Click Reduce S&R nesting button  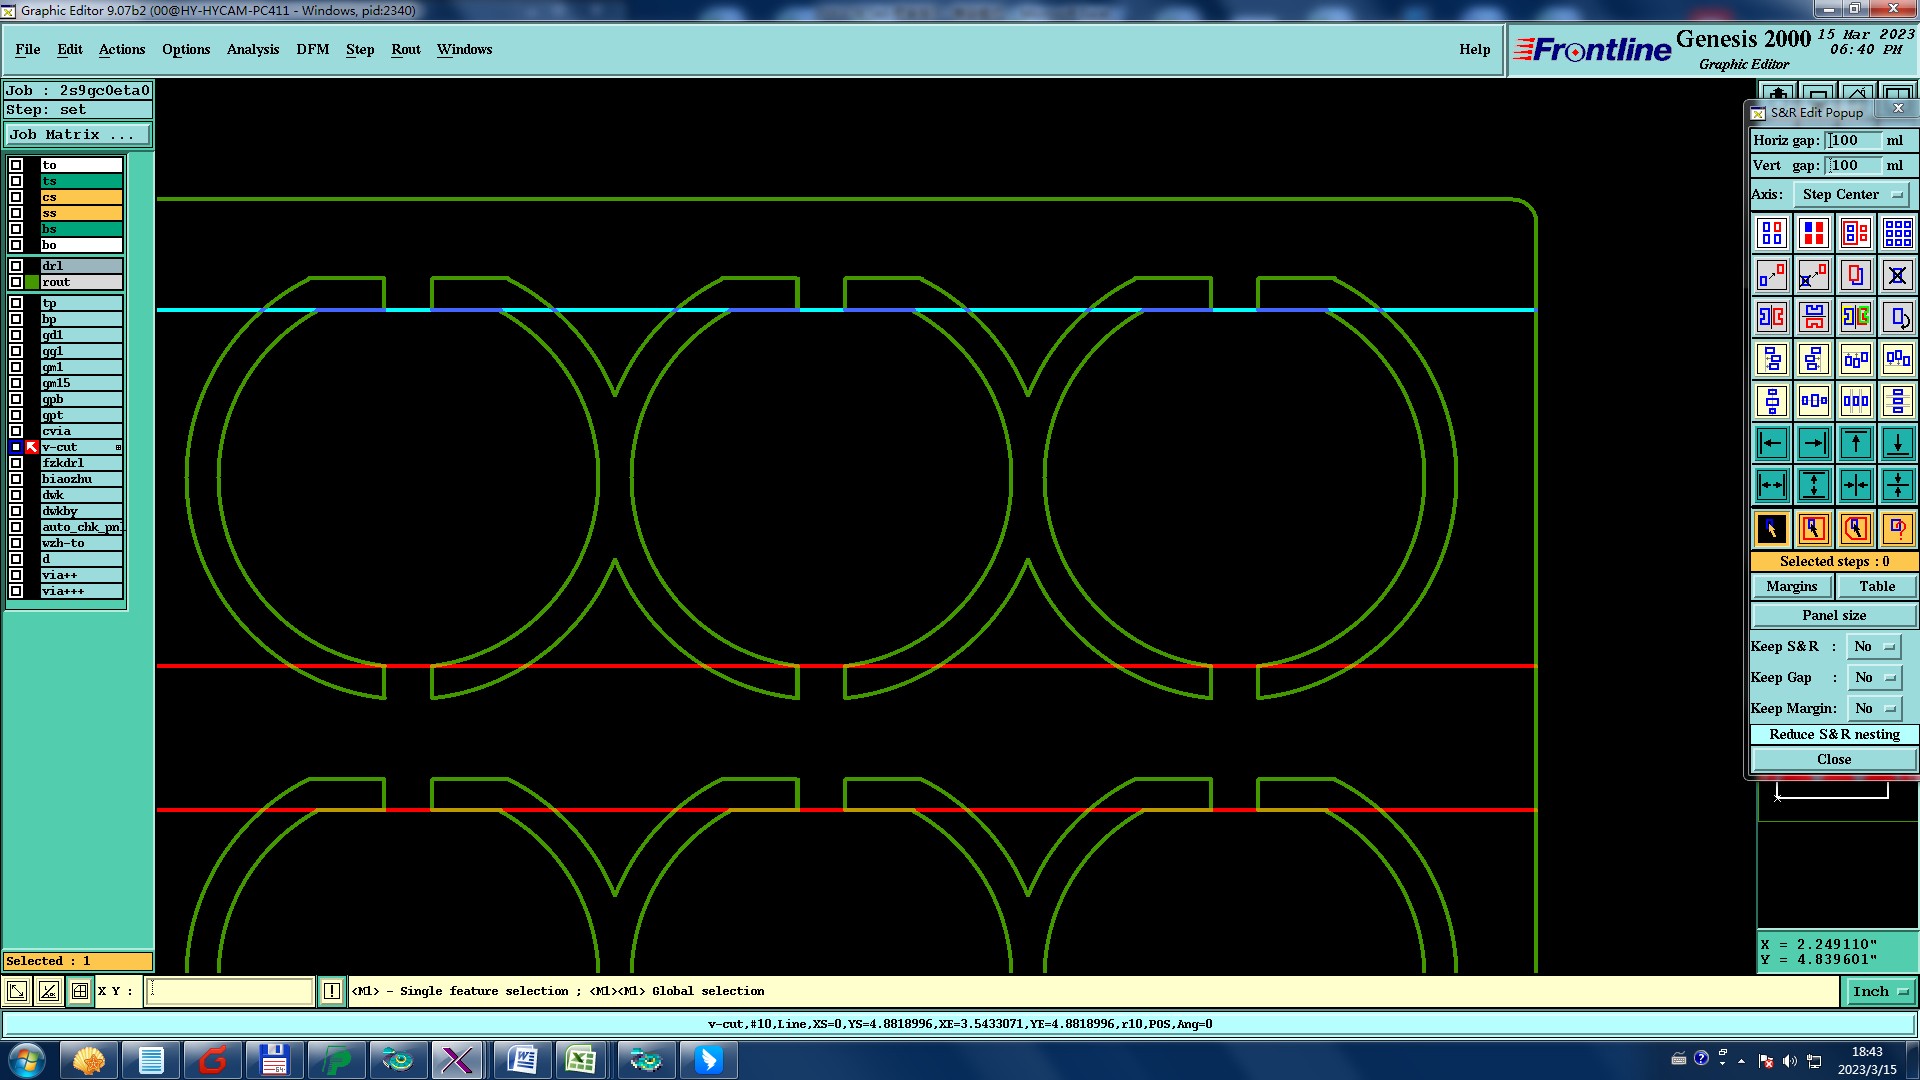click(x=1834, y=735)
